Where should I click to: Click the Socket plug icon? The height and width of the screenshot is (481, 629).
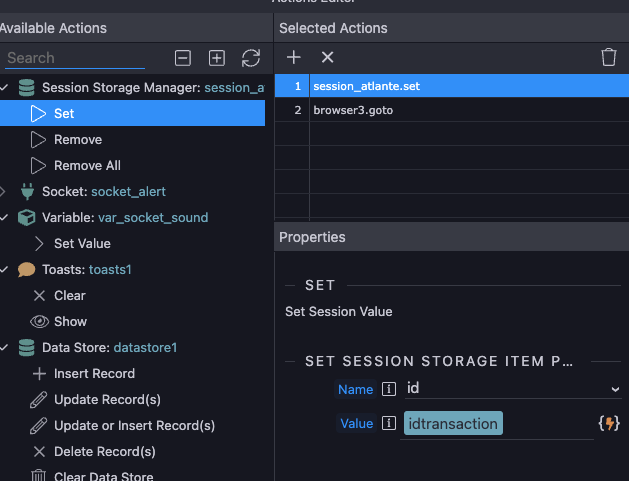click(x=27, y=191)
